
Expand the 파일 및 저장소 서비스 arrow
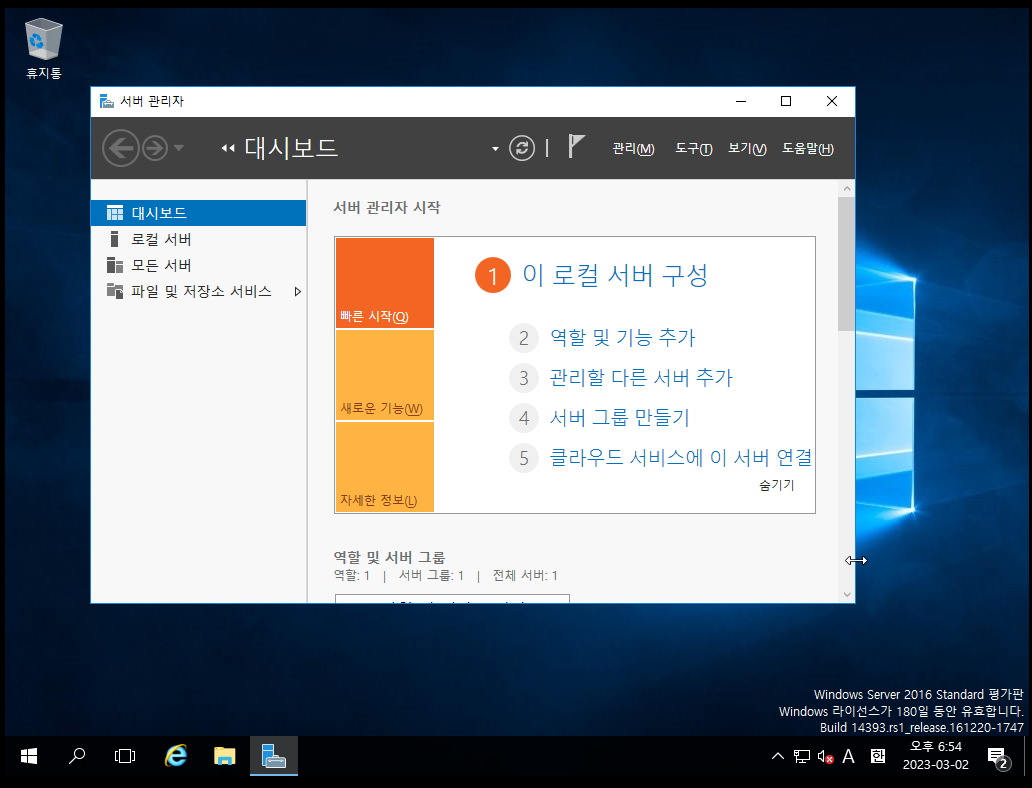click(x=297, y=292)
